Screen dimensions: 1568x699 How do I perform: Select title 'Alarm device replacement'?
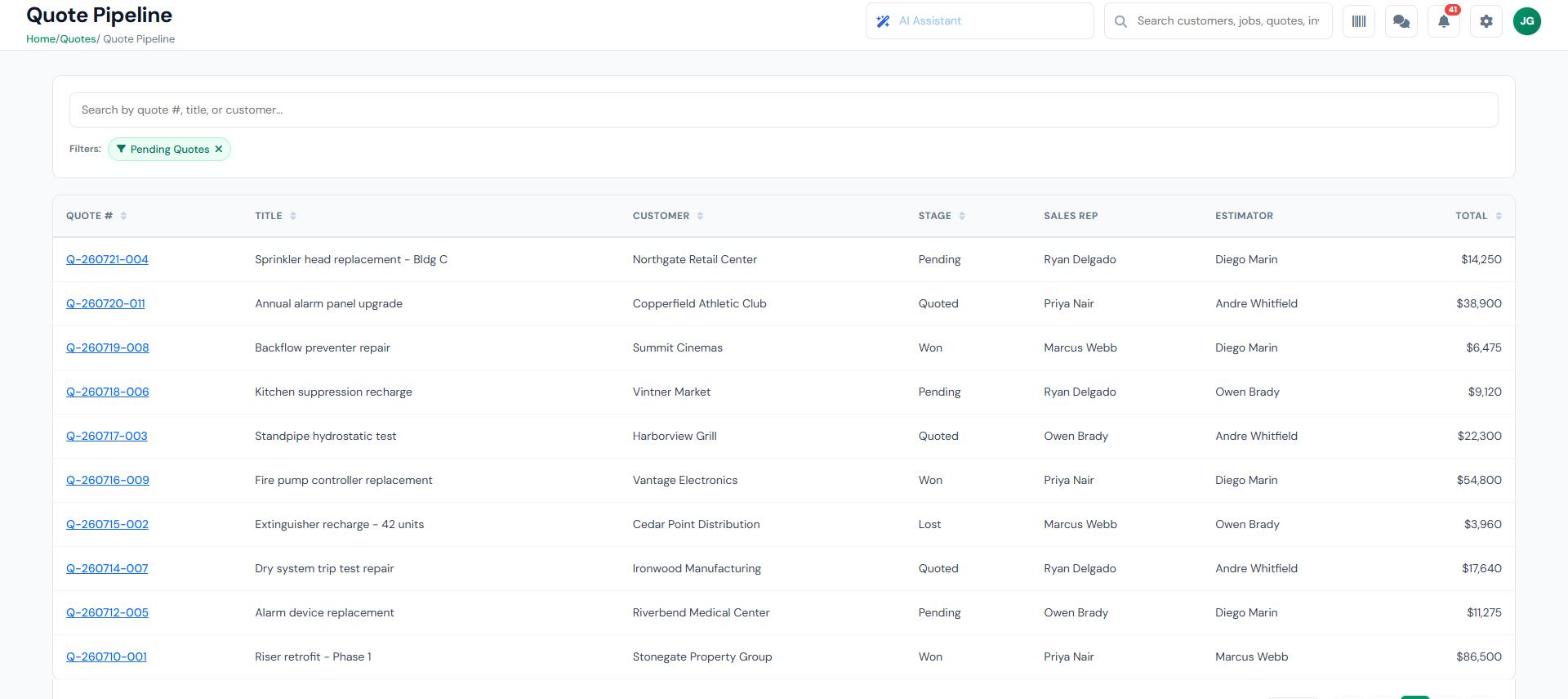click(x=324, y=613)
